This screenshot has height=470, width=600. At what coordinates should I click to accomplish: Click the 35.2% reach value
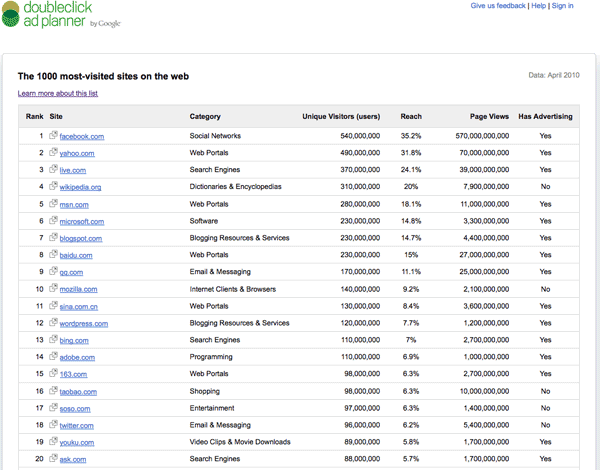(411, 135)
